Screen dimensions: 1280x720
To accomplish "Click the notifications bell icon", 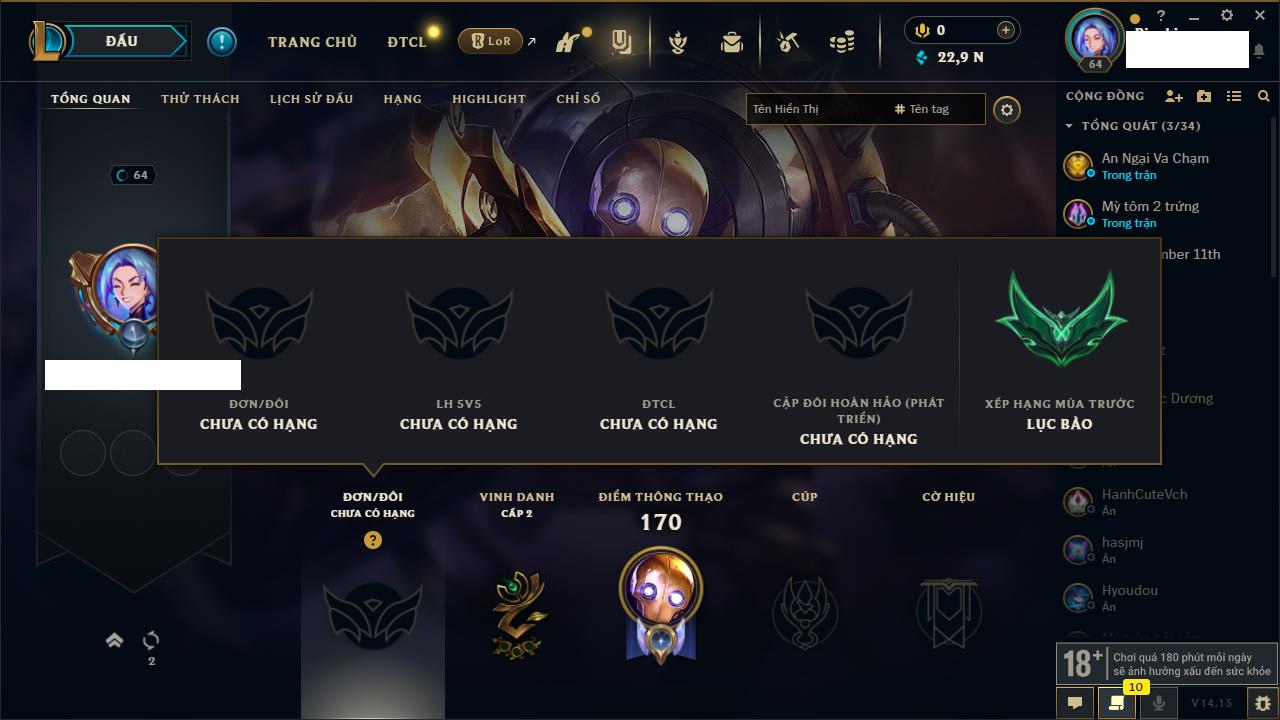I will [1260, 50].
